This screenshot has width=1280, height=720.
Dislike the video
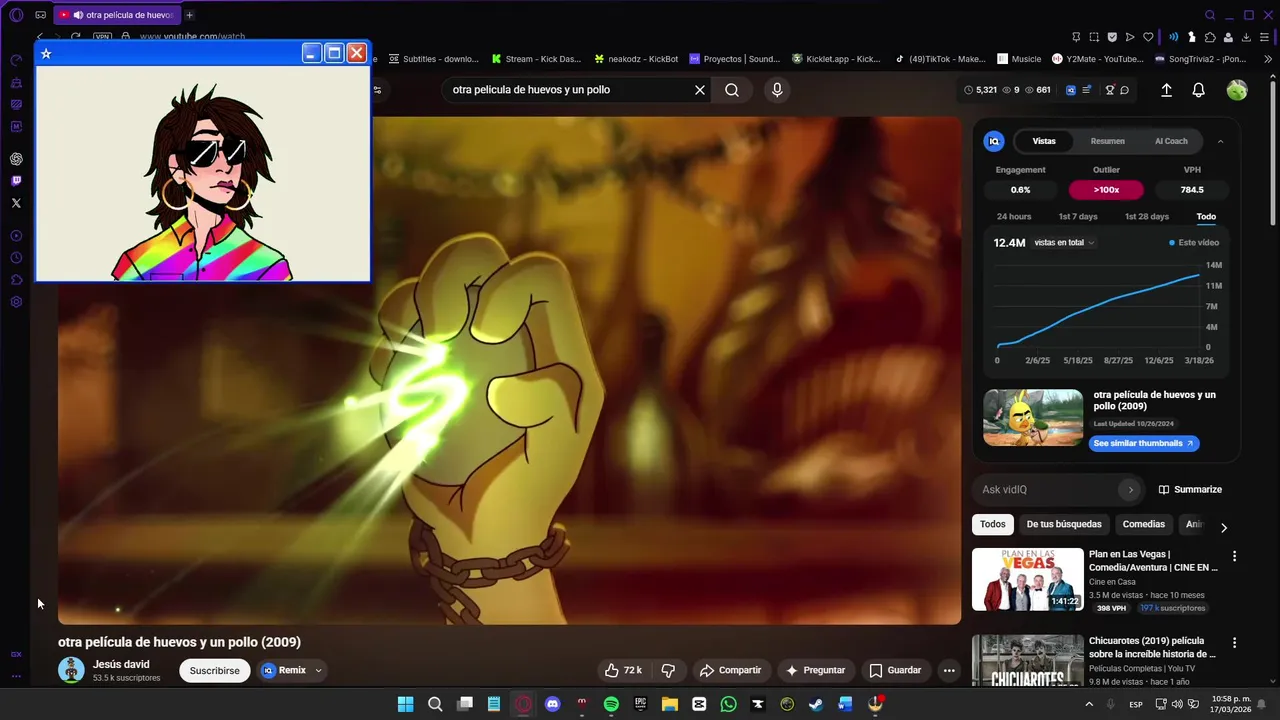click(x=668, y=670)
